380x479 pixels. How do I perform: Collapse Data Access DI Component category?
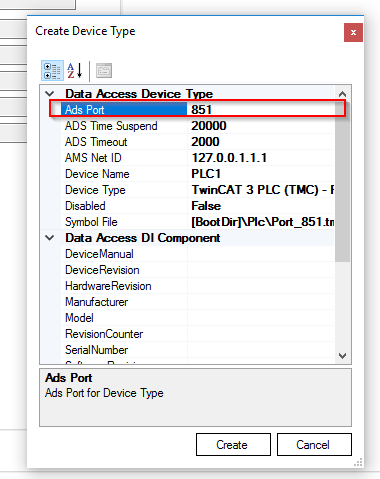[50, 238]
